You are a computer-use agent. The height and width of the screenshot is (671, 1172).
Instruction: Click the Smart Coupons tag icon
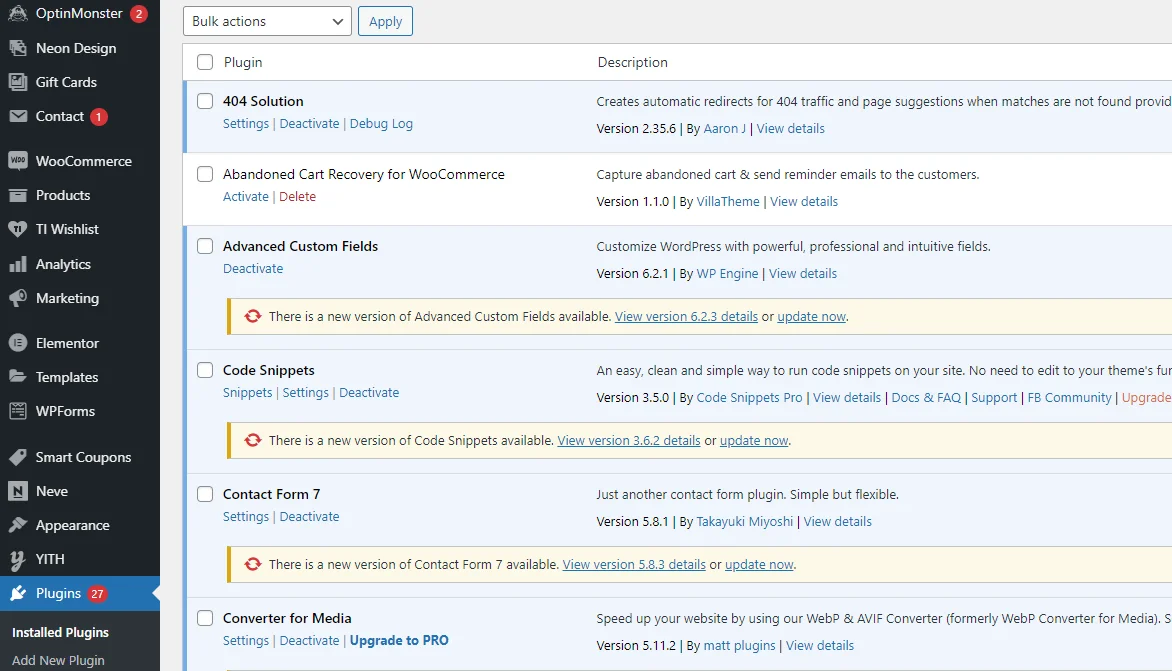(17, 457)
